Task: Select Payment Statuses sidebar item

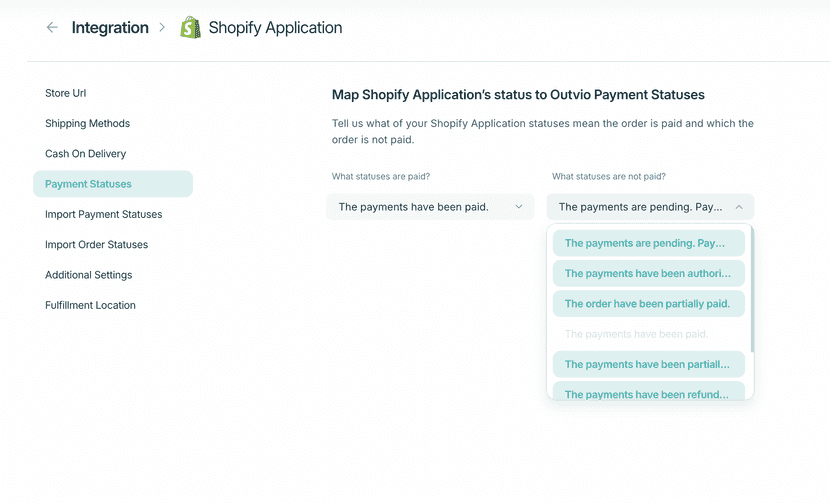Action: pyautogui.click(x=112, y=184)
